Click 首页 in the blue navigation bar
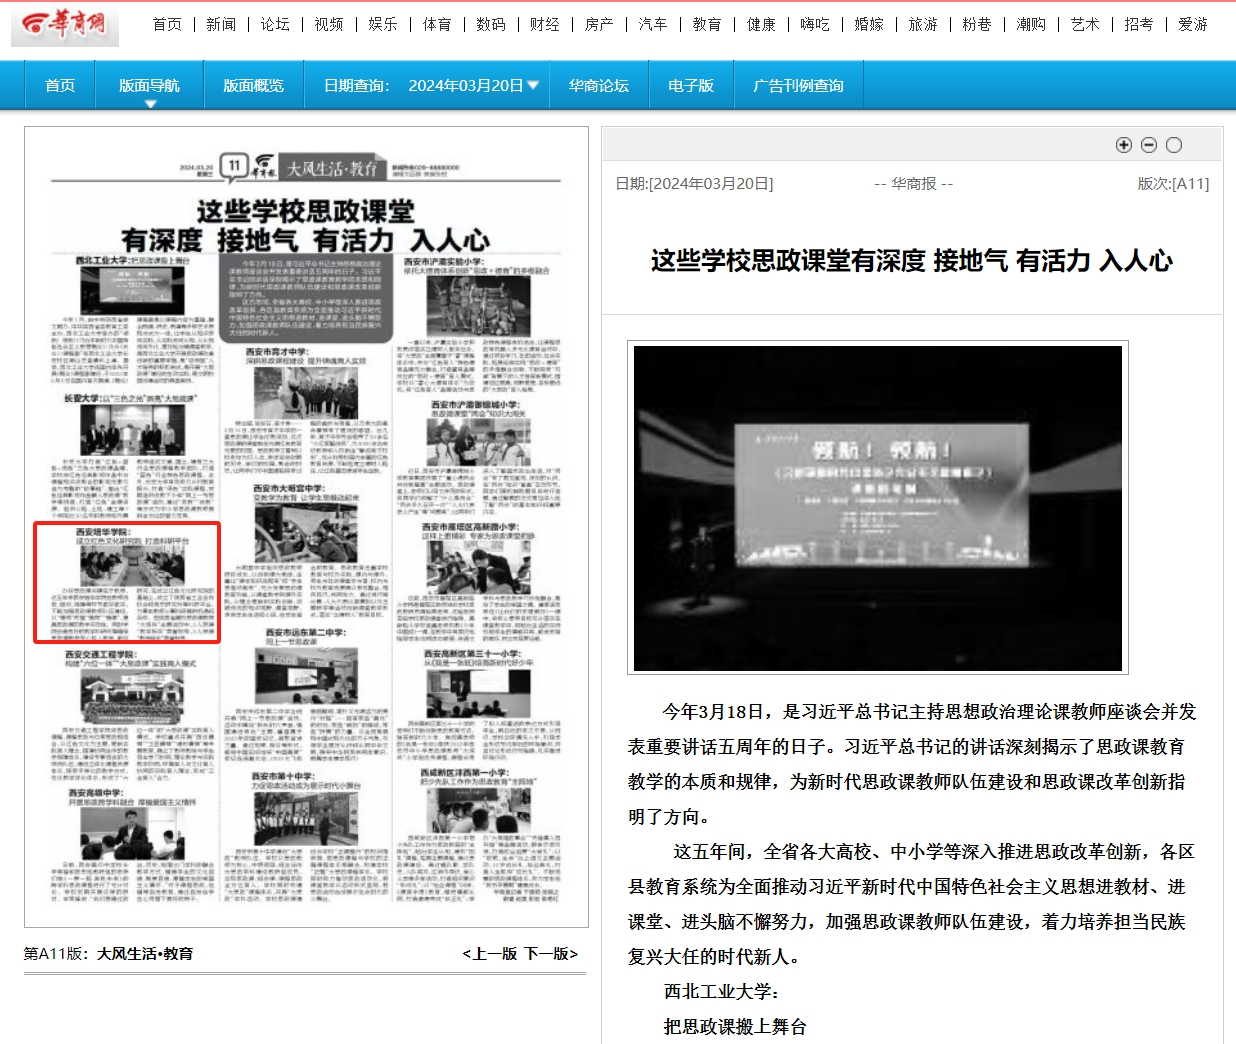 tap(60, 86)
